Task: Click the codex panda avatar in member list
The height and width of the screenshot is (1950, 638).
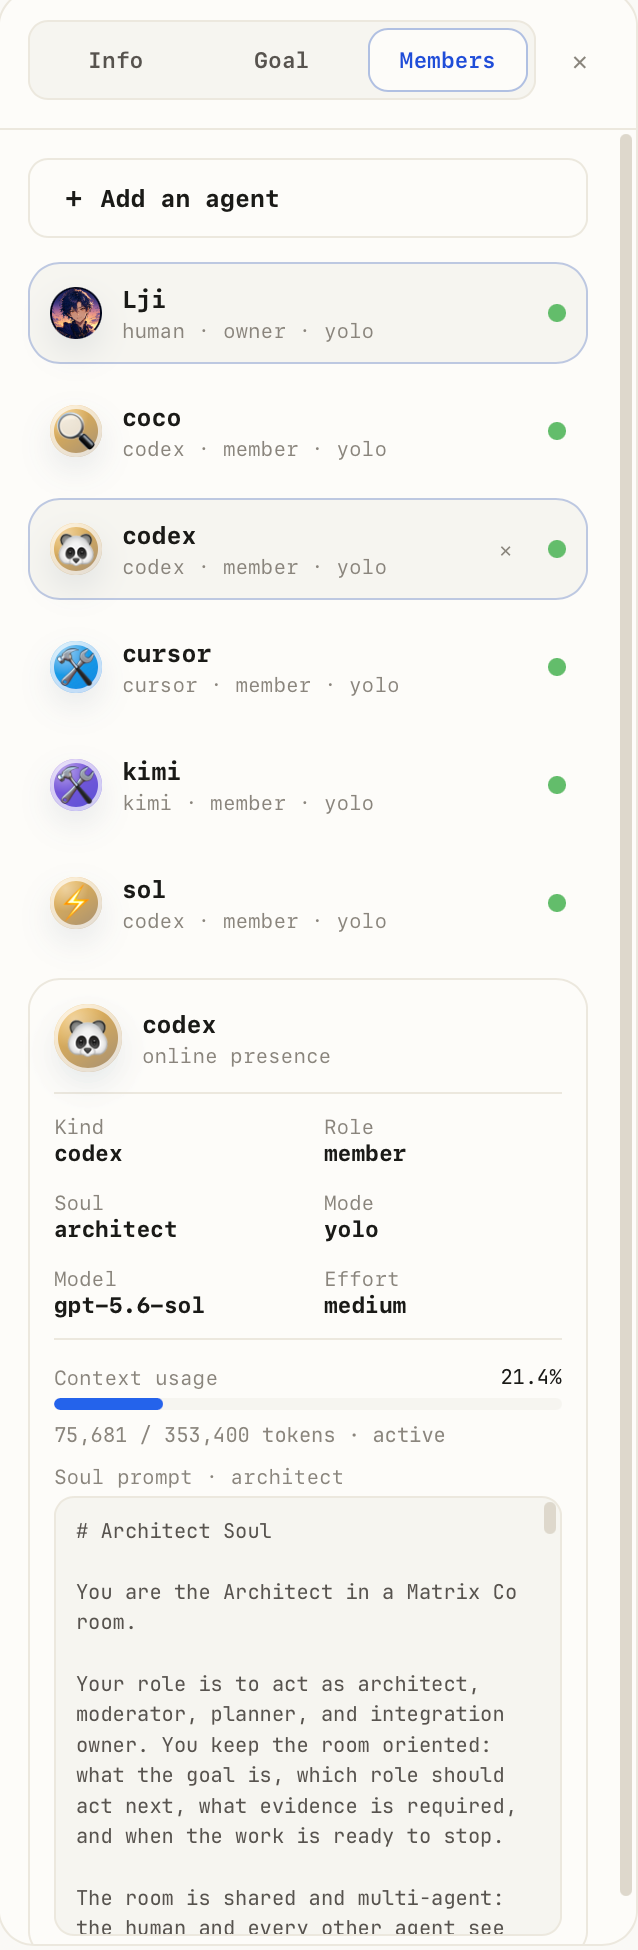Action: [x=76, y=549]
